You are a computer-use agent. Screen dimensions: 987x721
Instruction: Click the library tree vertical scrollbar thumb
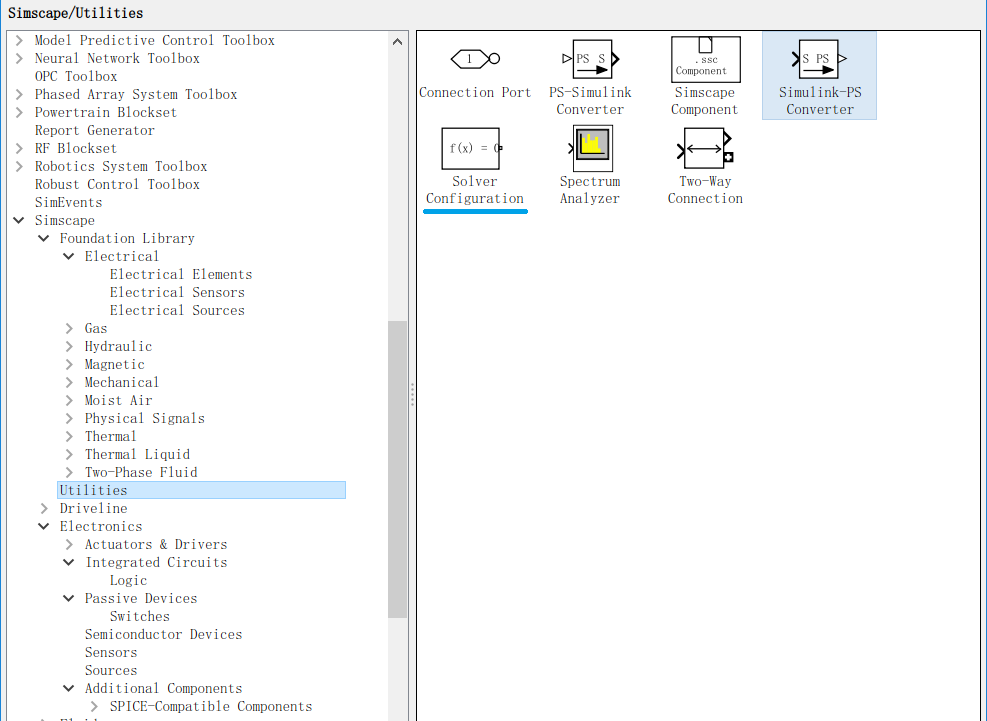tap(397, 469)
